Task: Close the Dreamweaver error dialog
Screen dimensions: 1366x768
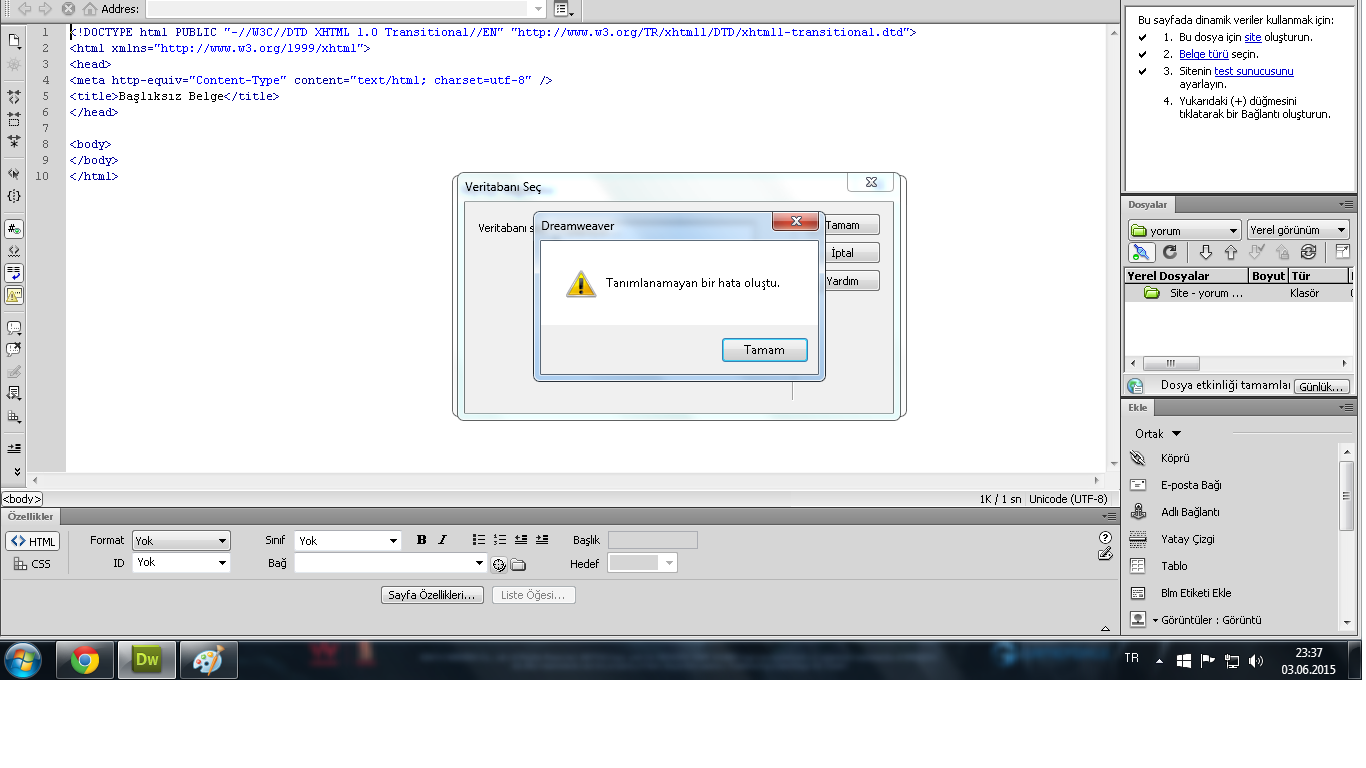Action: coord(795,221)
